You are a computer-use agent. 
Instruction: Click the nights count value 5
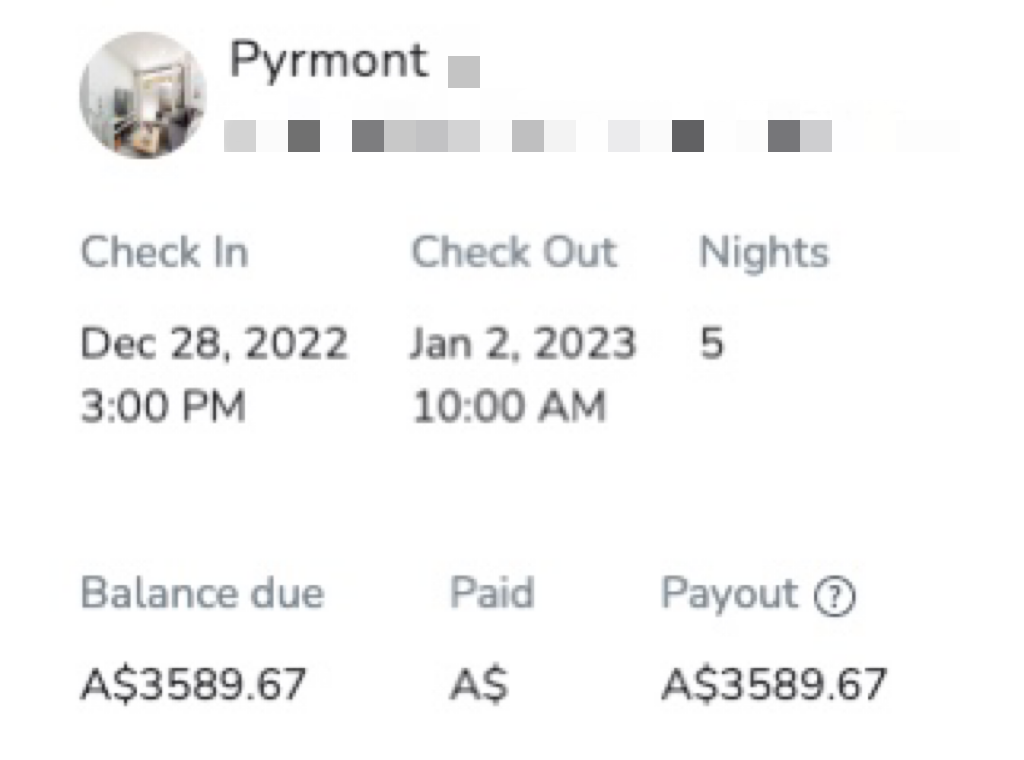click(712, 343)
